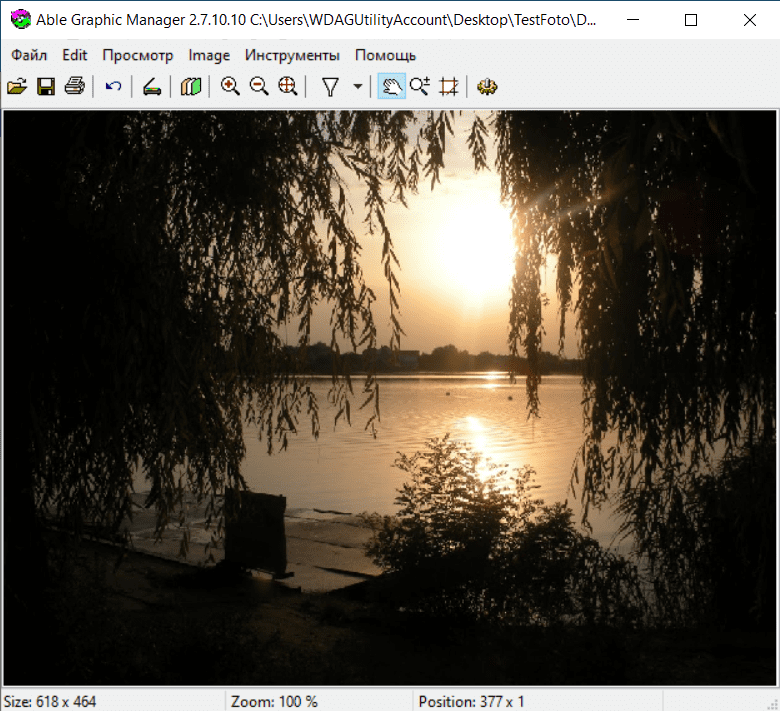This screenshot has width=780, height=711.
Task: Click the window resize grip in corner
Action: (x=773, y=703)
